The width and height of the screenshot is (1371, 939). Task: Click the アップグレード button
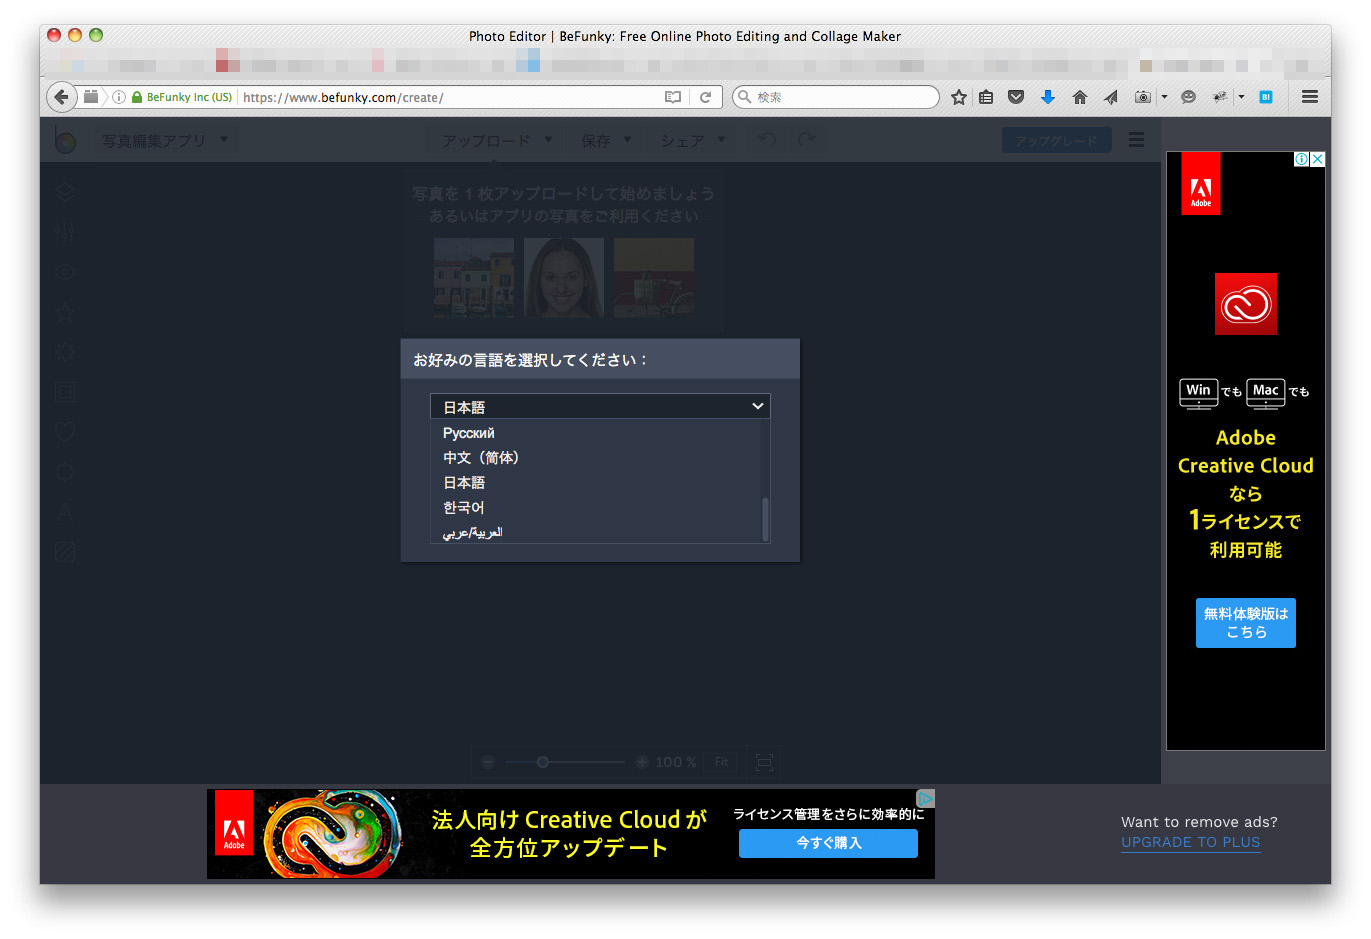pyautogui.click(x=1056, y=141)
